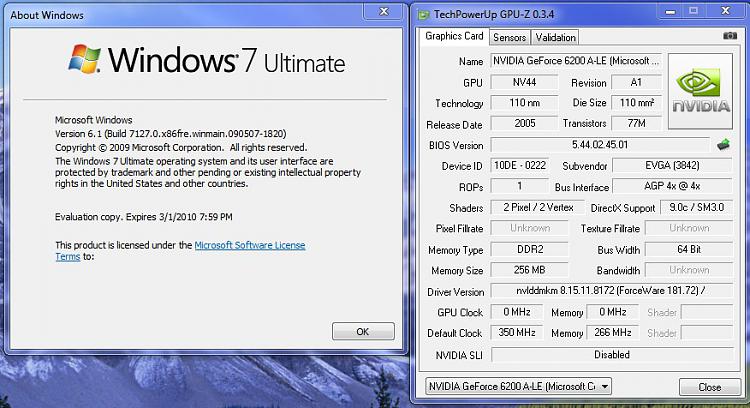Click the Device ID value 10DE - 0222
The height and width of the screenshot is (408, 750).
click(519, 165)
